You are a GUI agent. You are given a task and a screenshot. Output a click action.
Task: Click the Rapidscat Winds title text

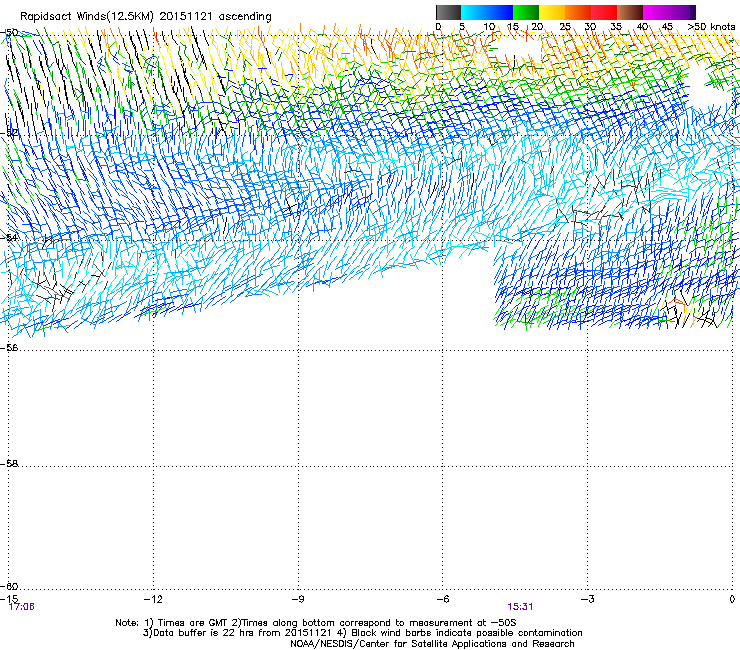pyautogui.click(x=146, y=17)
